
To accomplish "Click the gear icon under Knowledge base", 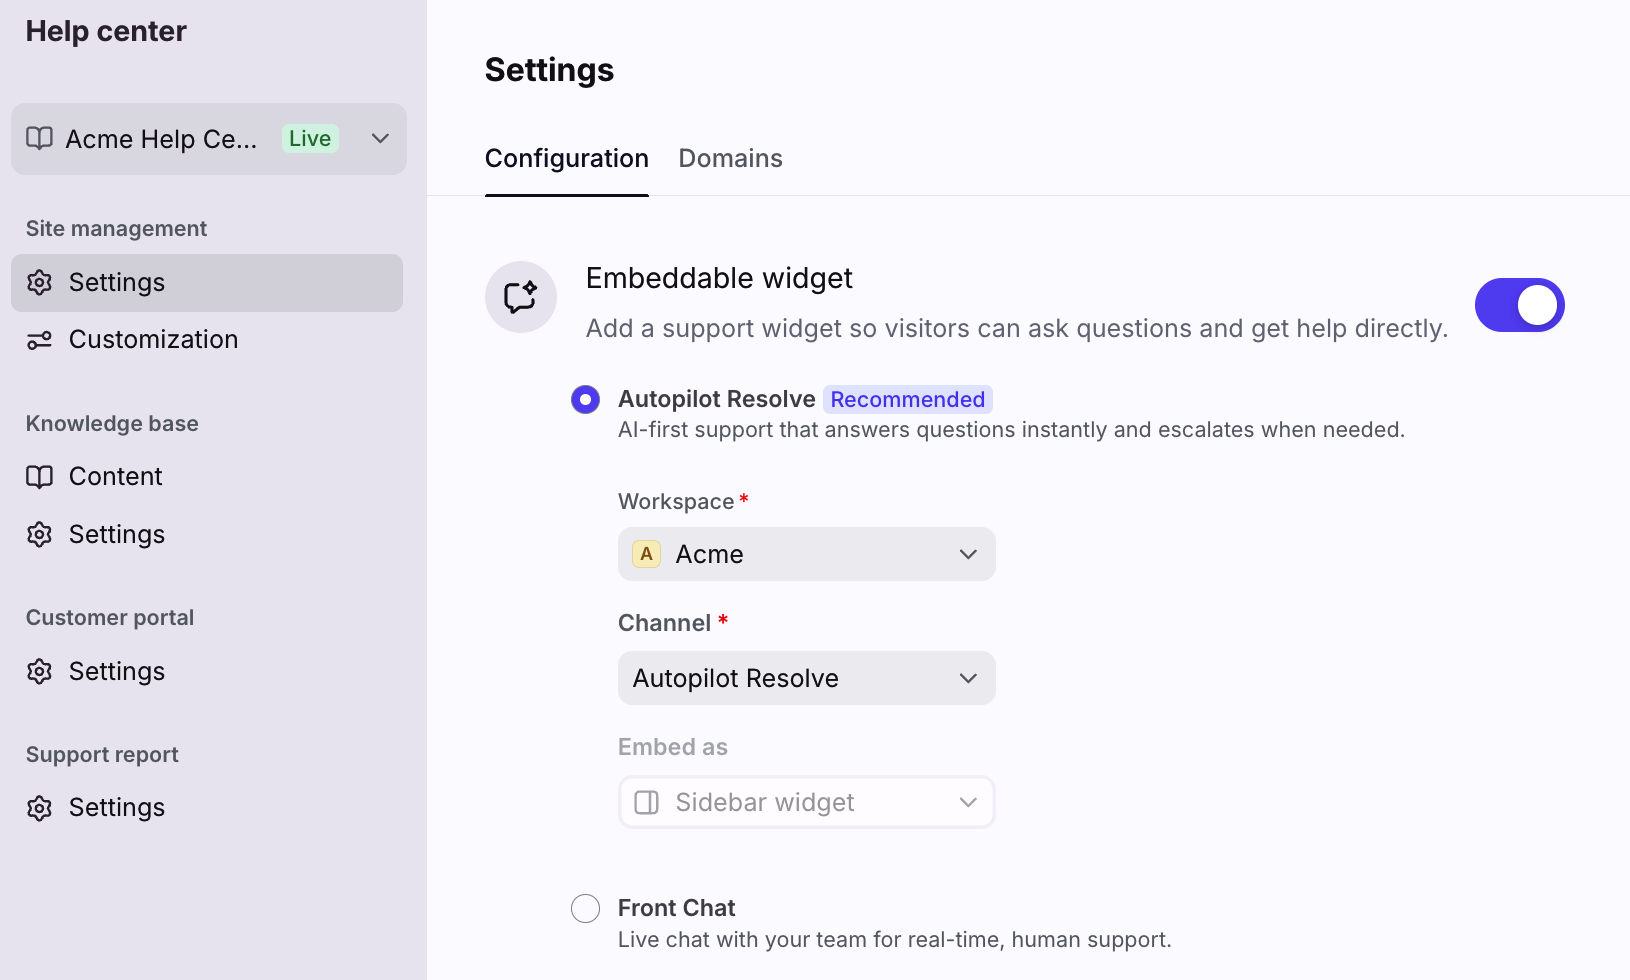I will coord(39,535).
